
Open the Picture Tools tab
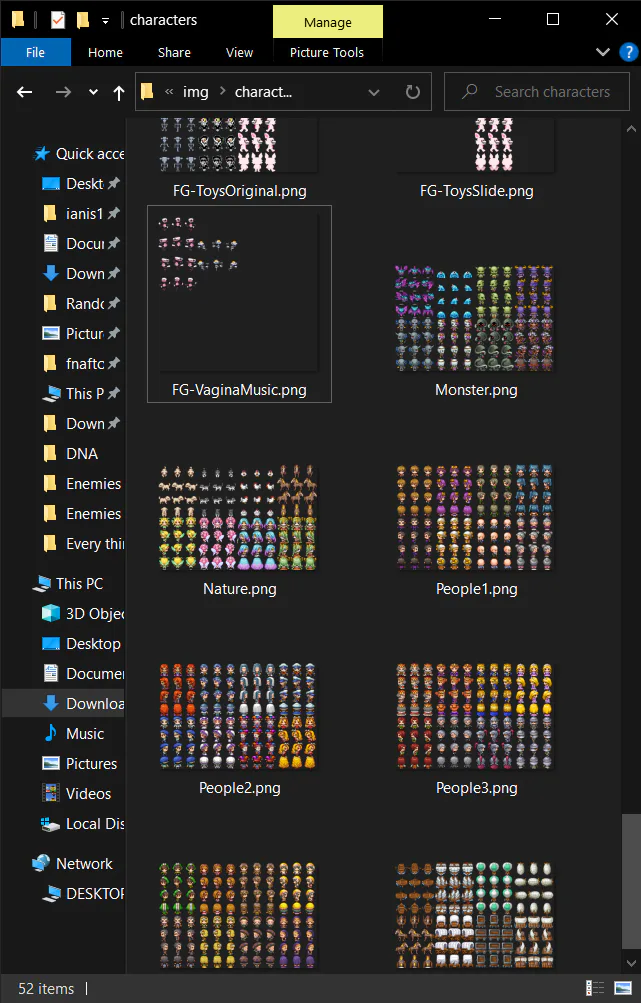click(x=327, y=52)
